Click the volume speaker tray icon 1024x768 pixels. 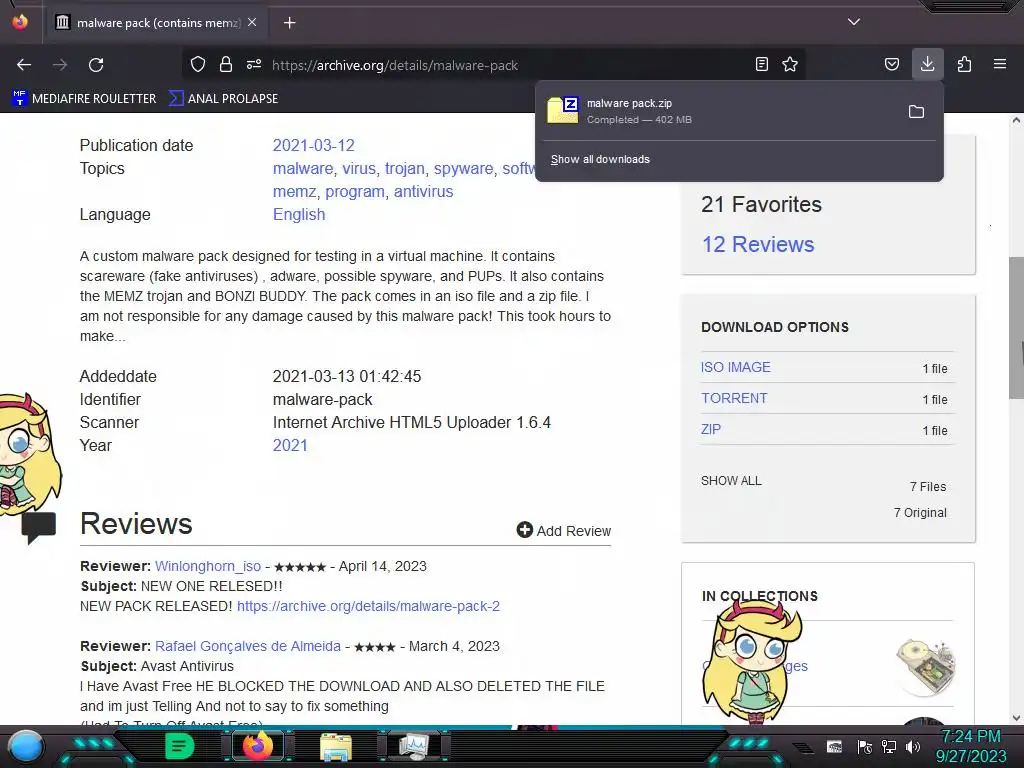[913, 746]
